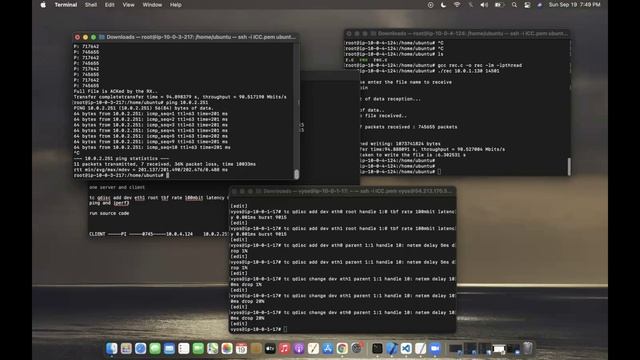Click the 'ping statistics' line
The image size is (640, 360).
(121, 158)
